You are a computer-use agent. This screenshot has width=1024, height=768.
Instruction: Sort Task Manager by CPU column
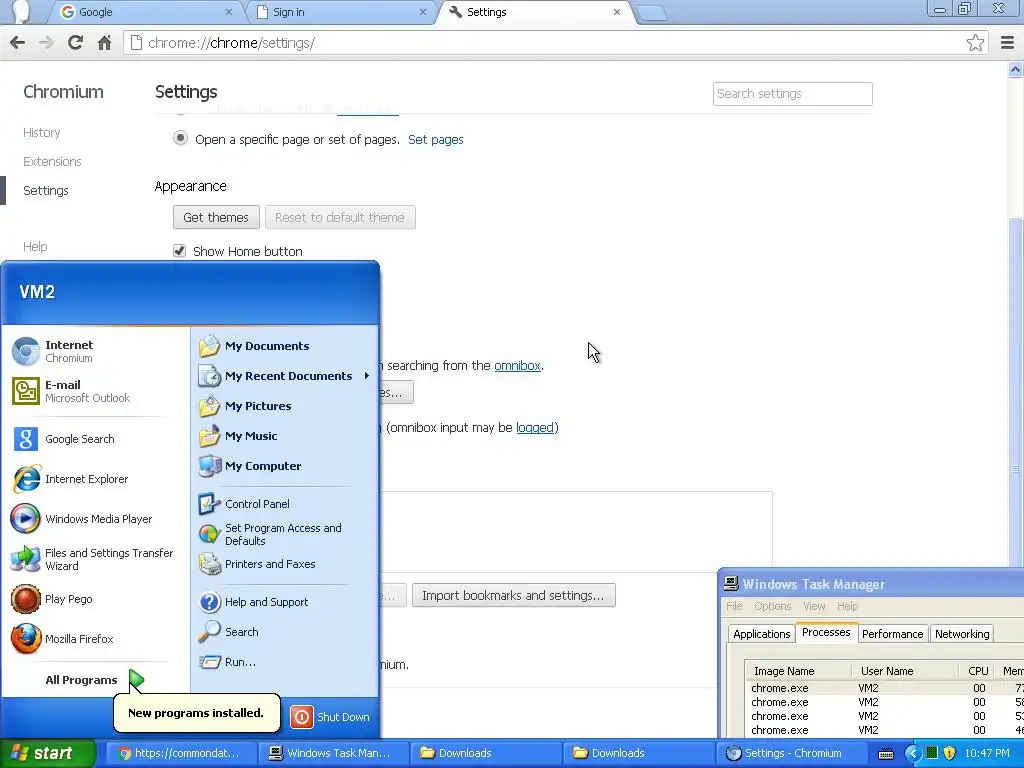point(978,671)
